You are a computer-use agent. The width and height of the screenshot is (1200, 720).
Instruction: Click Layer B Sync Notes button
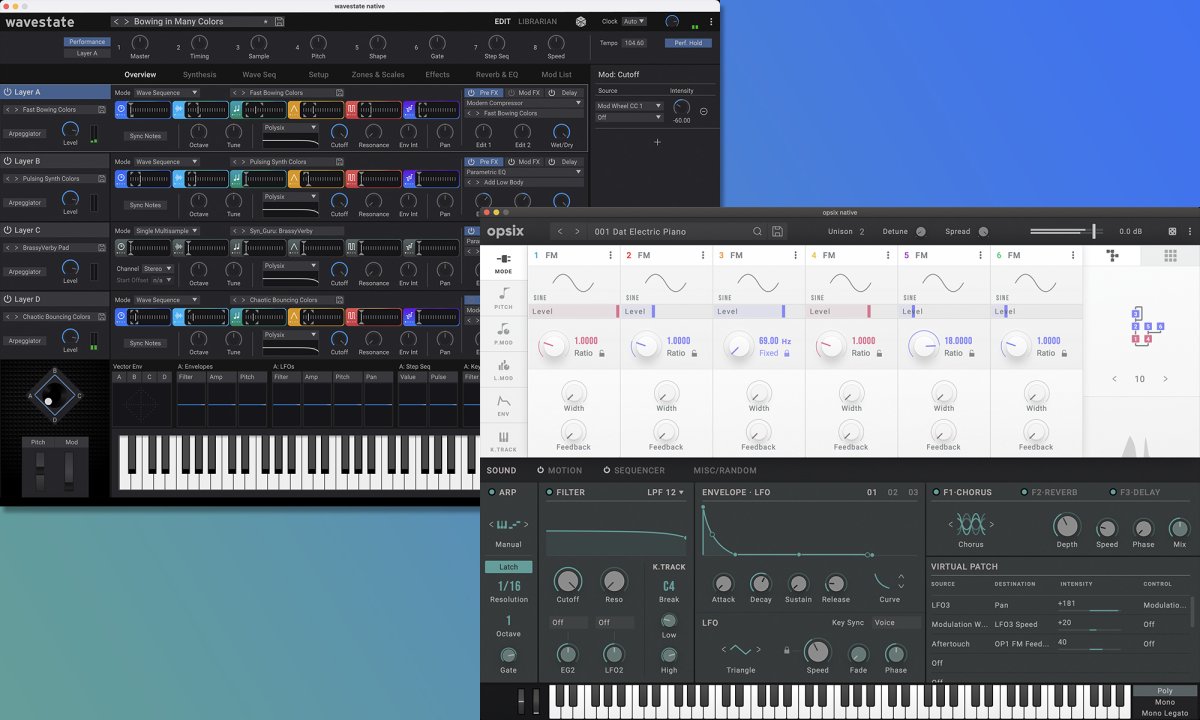145,205
